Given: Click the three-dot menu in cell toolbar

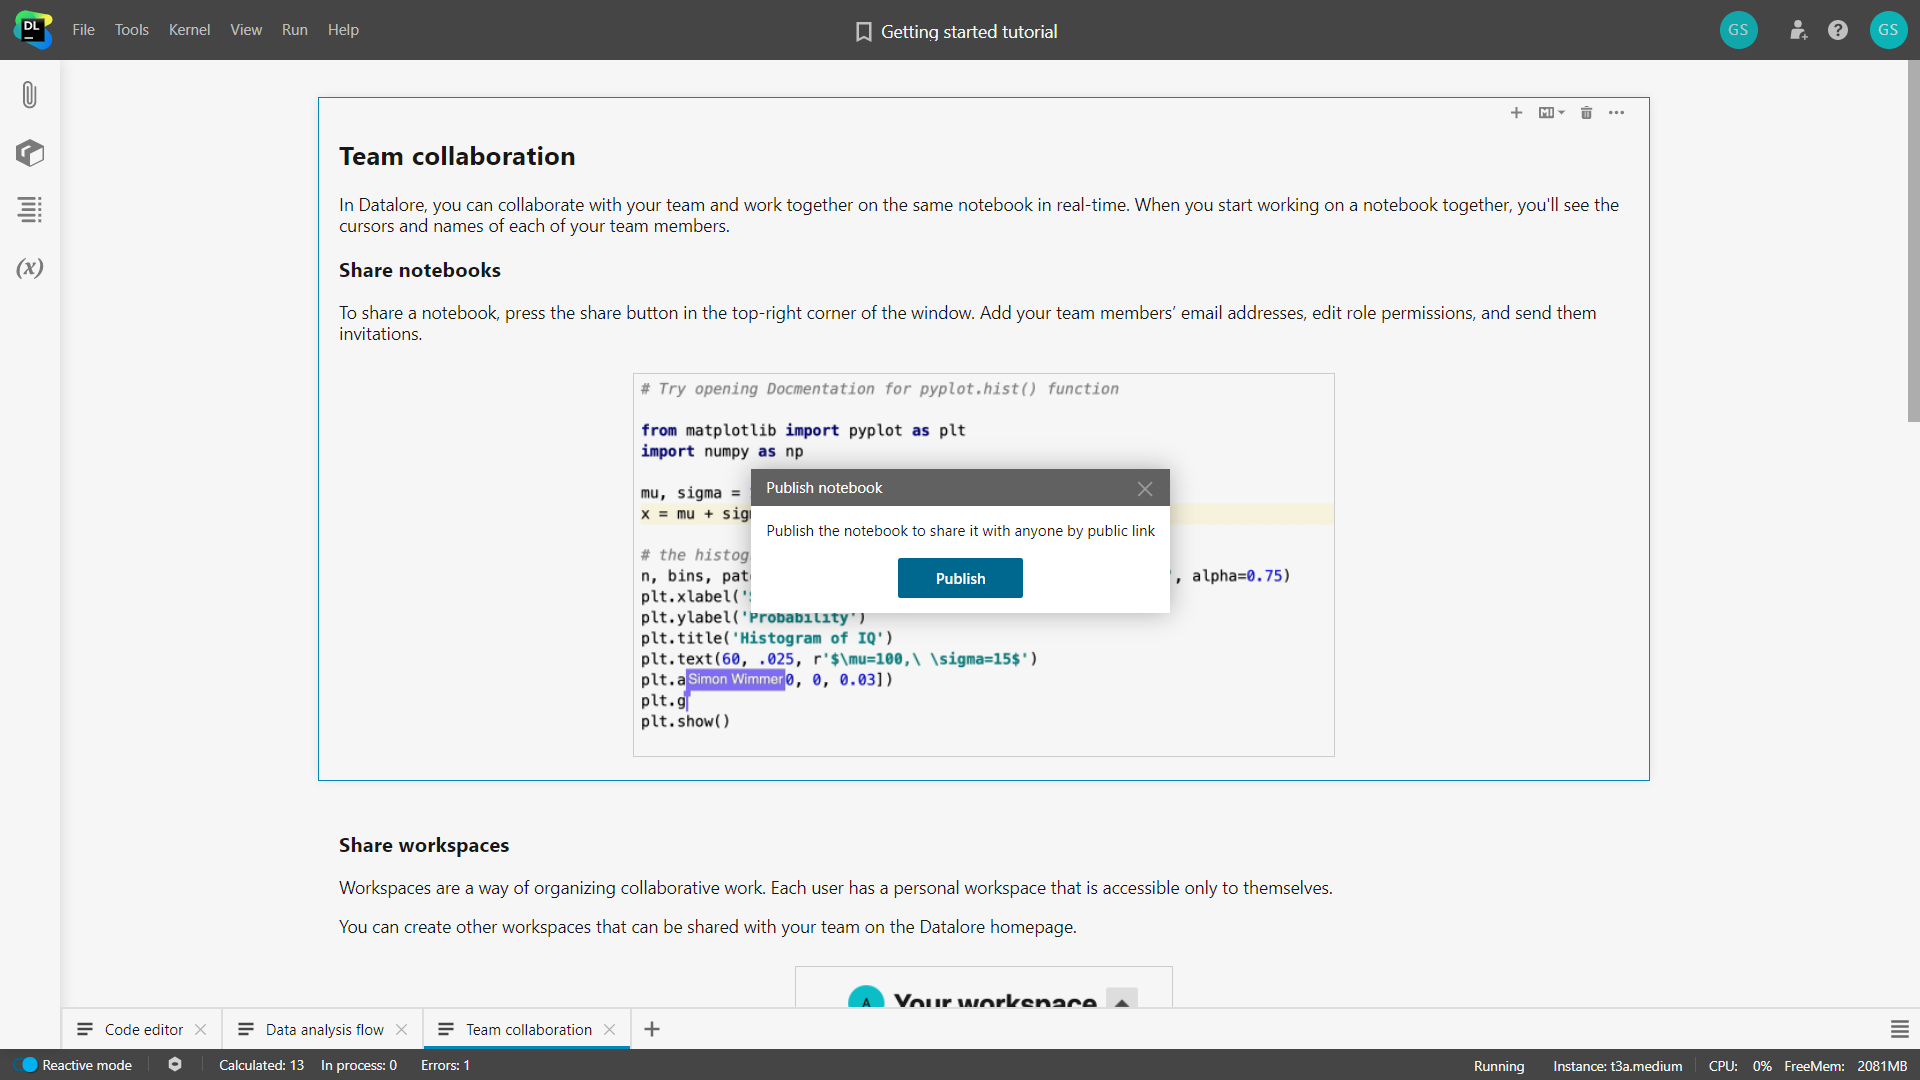Looking at the screenshot, I should (x=1618, y=113).
